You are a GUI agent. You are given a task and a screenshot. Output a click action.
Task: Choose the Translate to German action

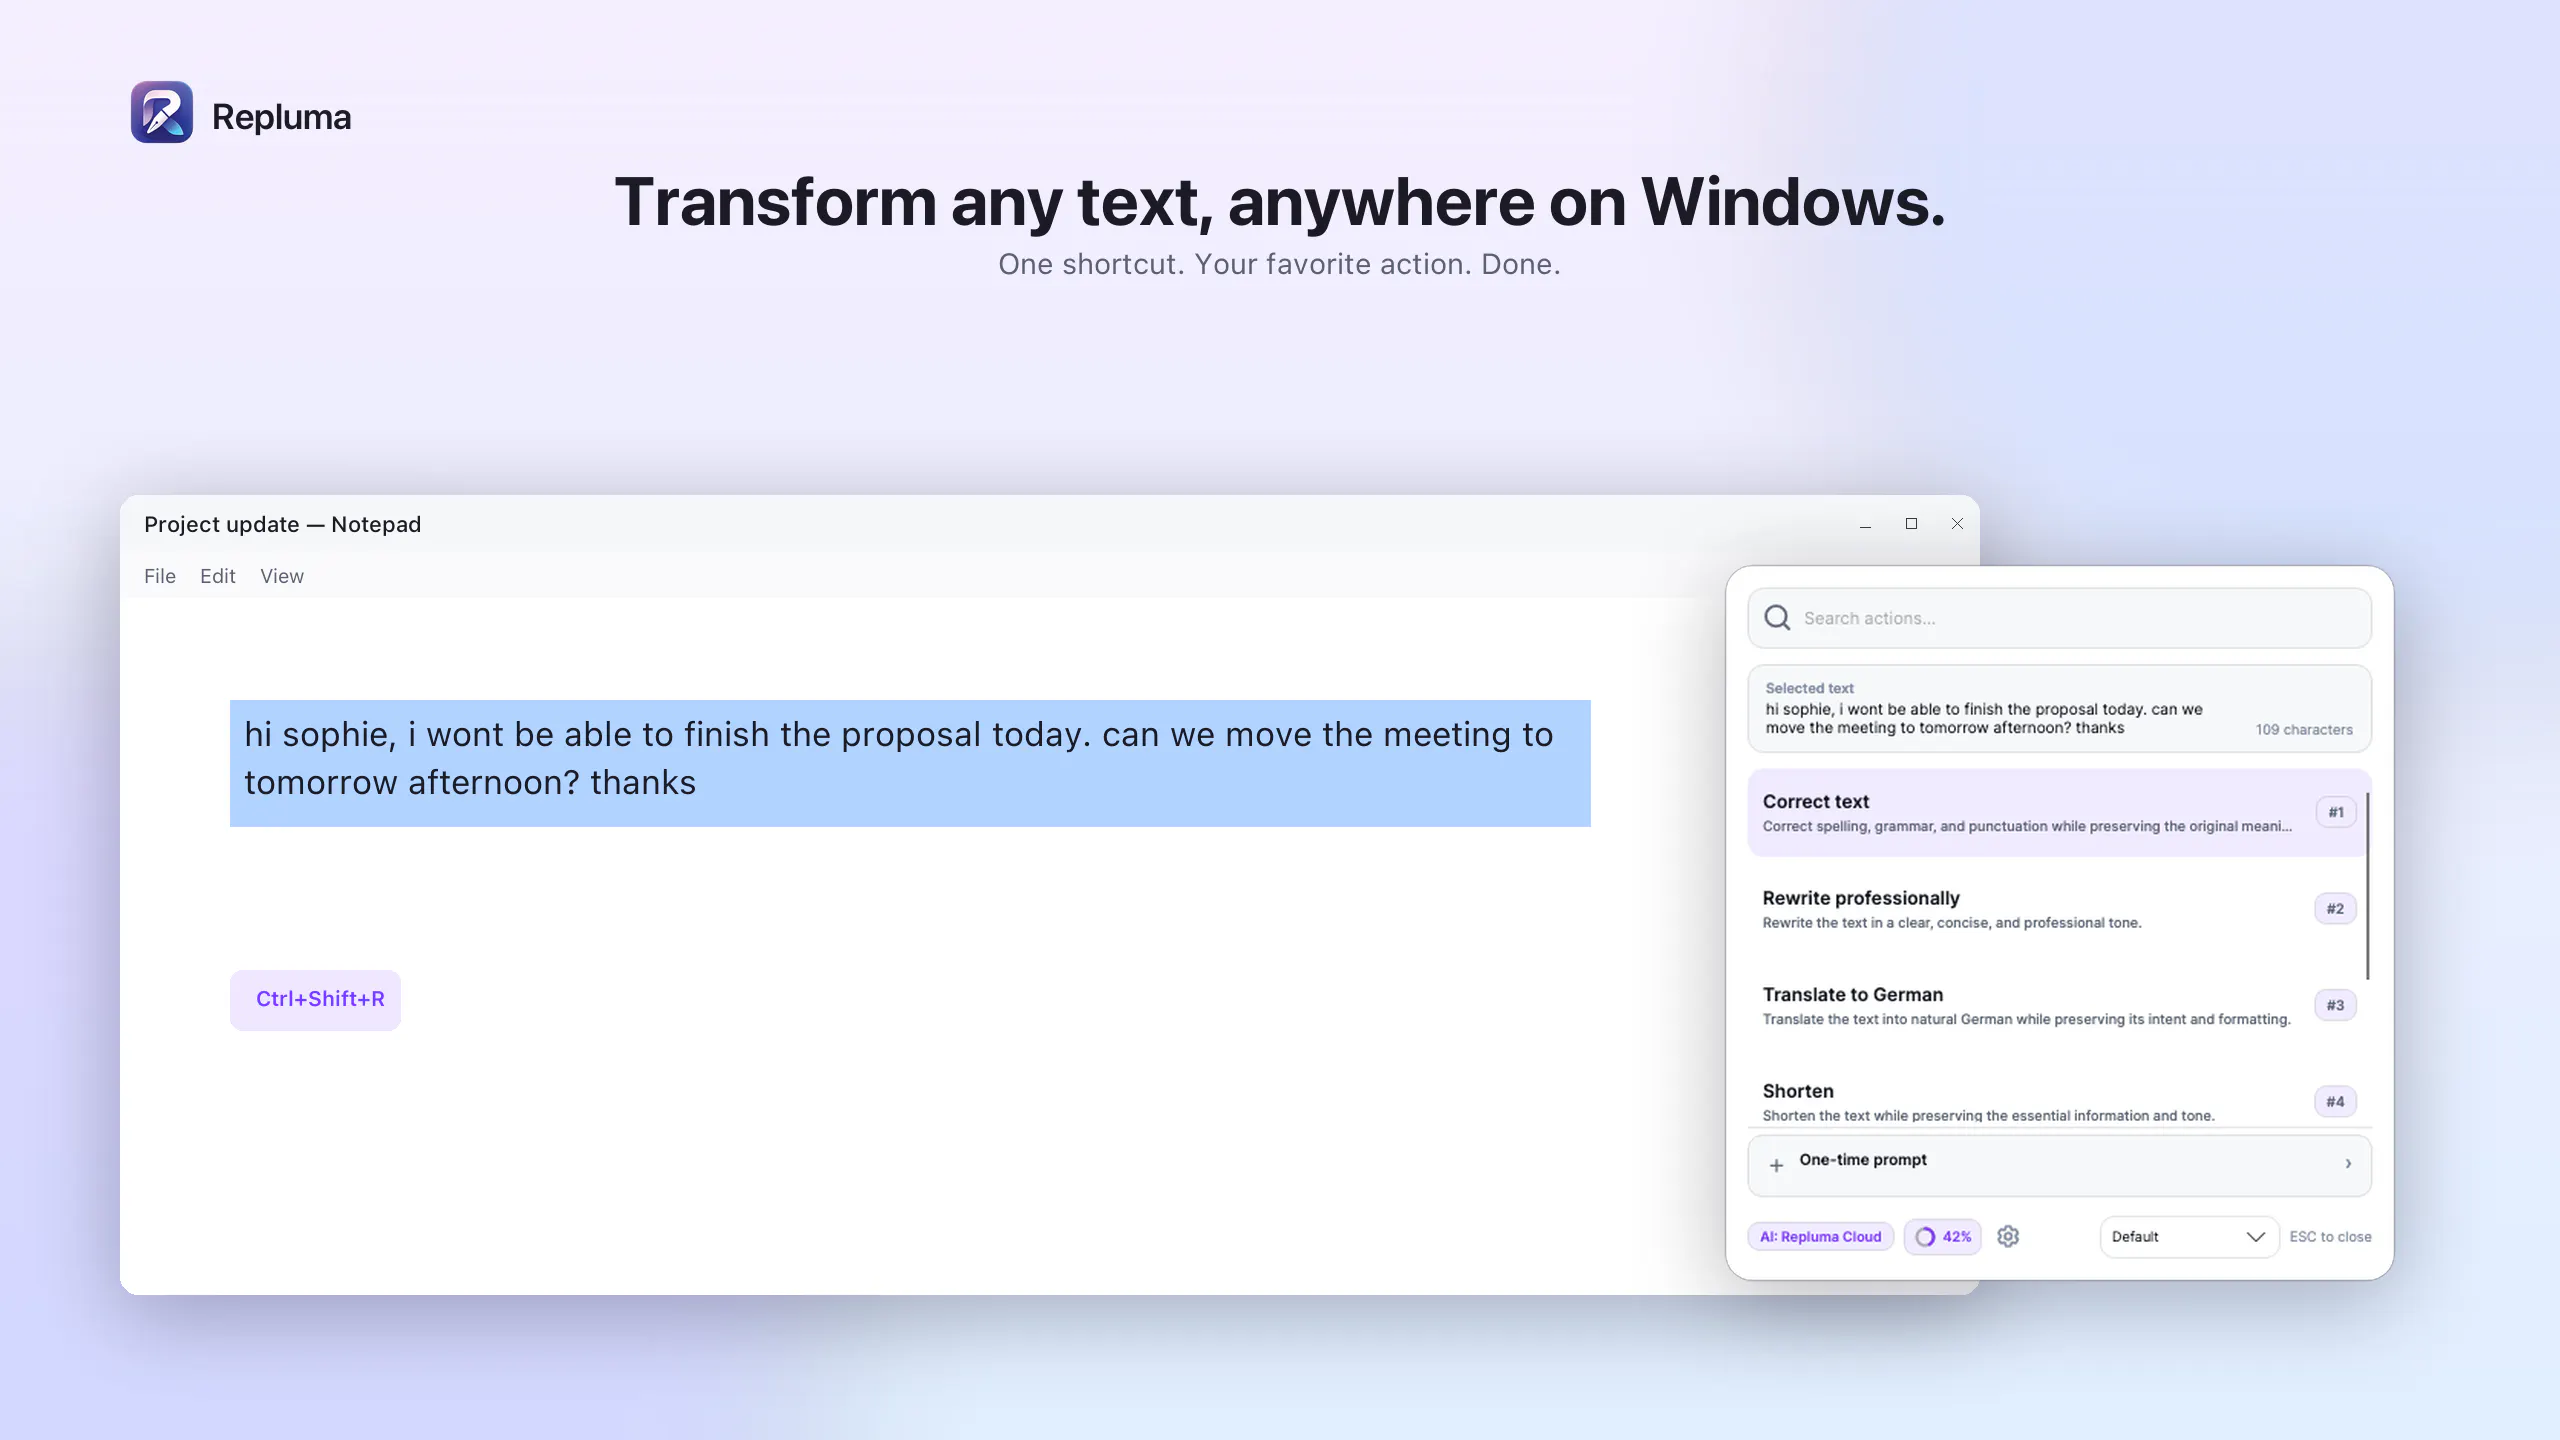(2058, 1006)
